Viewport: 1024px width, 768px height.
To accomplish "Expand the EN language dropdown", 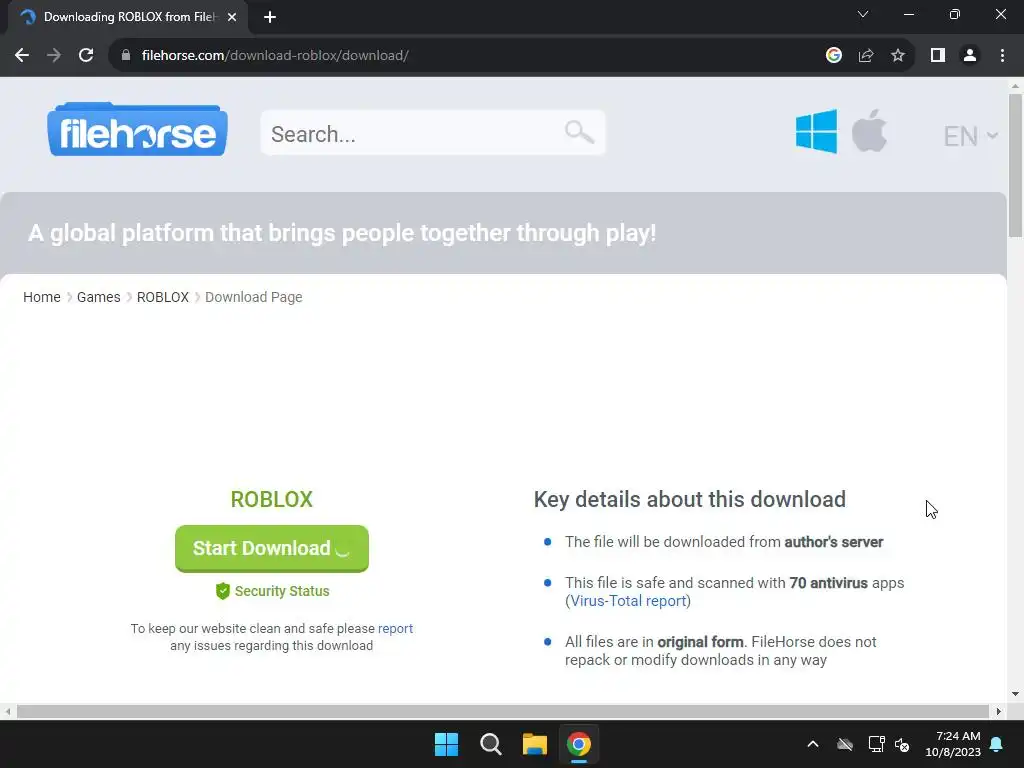I will [x=970, y=136].
